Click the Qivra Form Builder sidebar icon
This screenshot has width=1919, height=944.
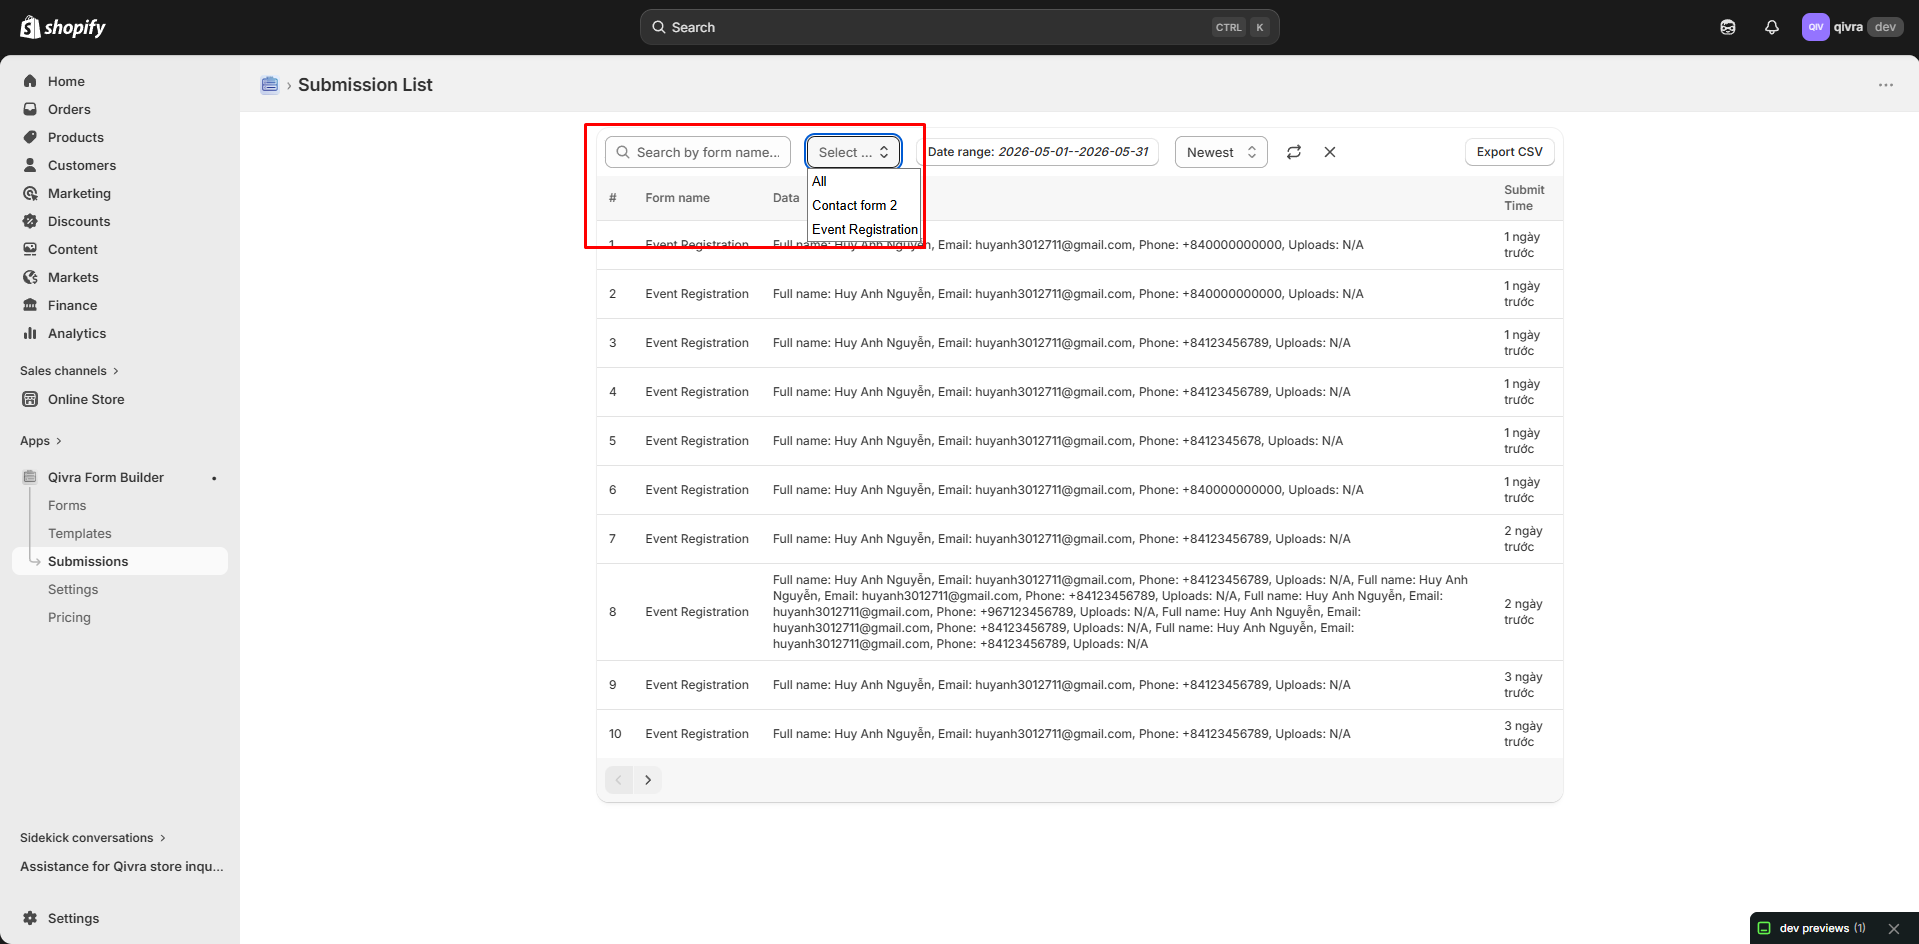click(30, 477)
